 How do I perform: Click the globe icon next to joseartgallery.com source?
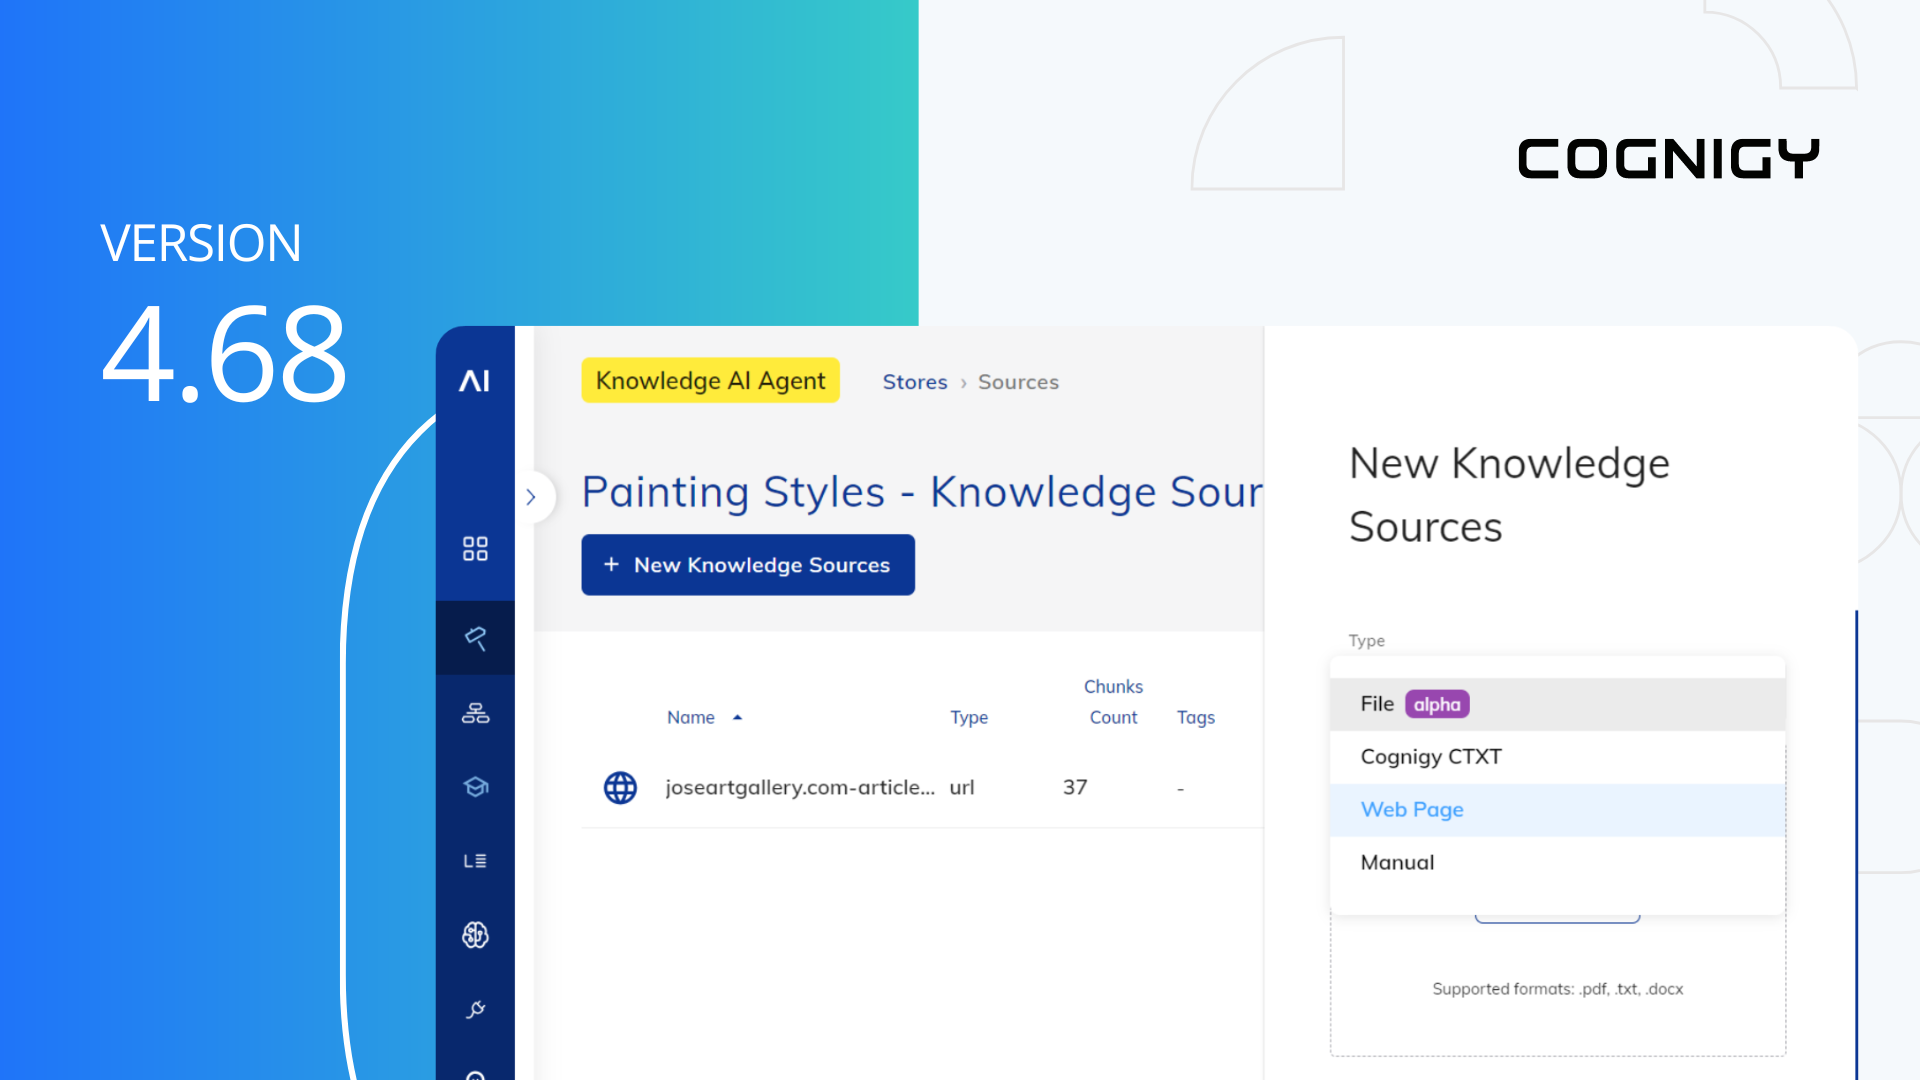(620, 787)
